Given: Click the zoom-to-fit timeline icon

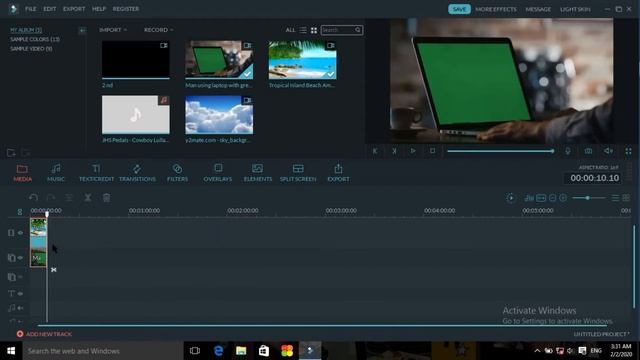Looking at the screenshot, I should pos(541,198).
